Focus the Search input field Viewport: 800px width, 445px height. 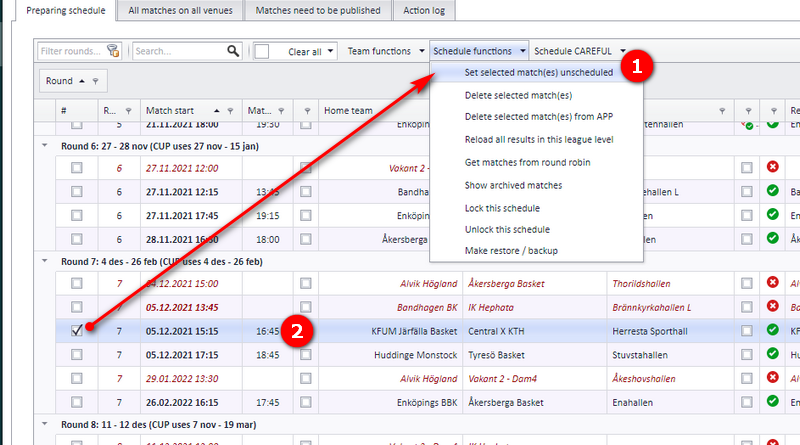[x=180, y=51]
